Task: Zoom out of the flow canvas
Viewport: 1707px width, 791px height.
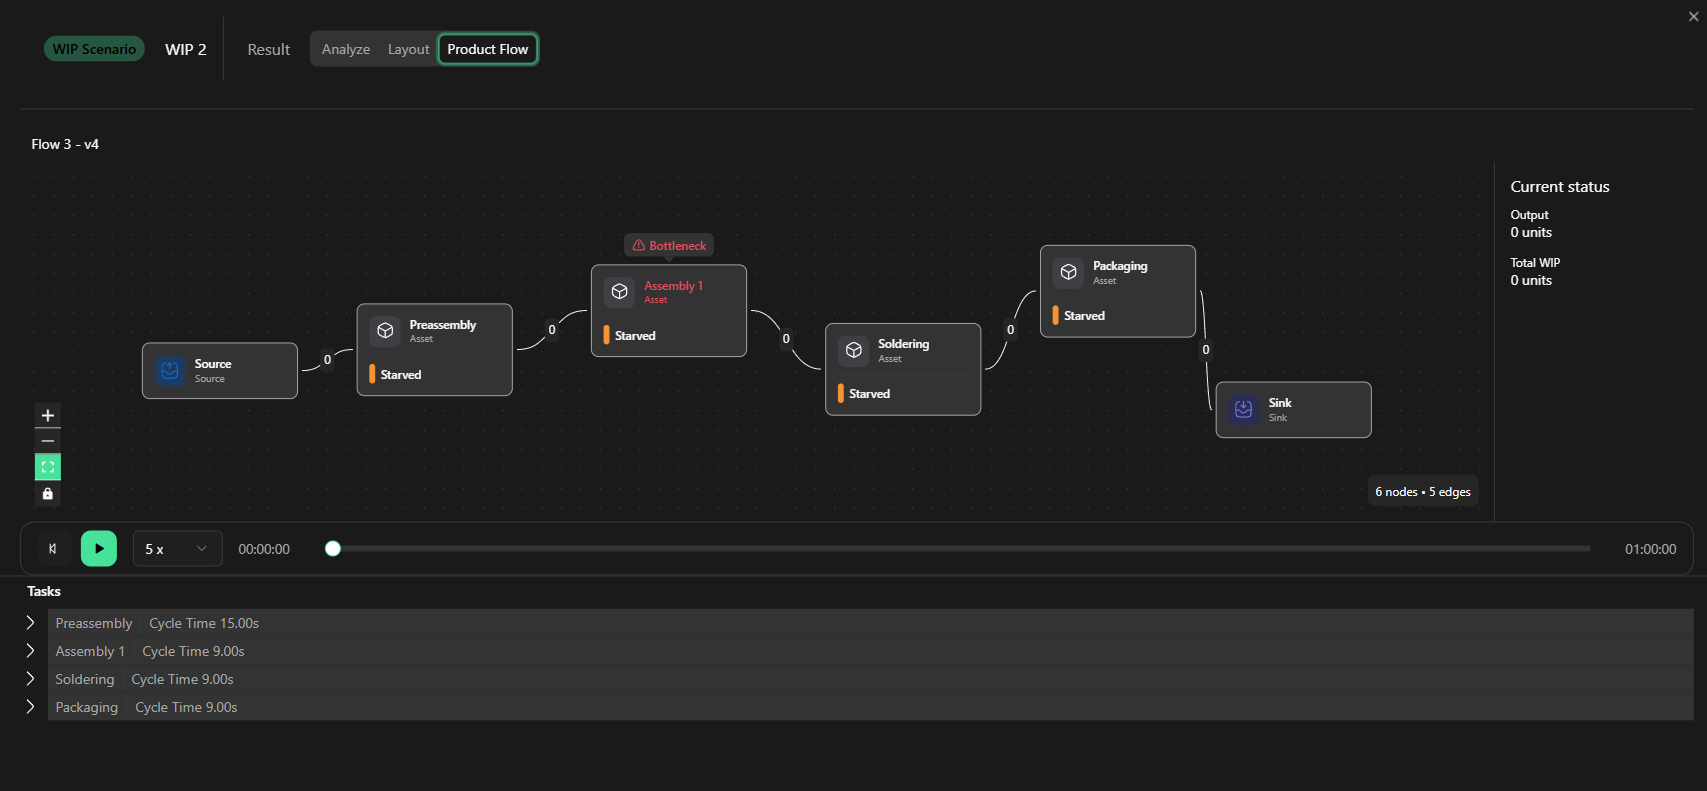Action: click(x=48, y=441)
